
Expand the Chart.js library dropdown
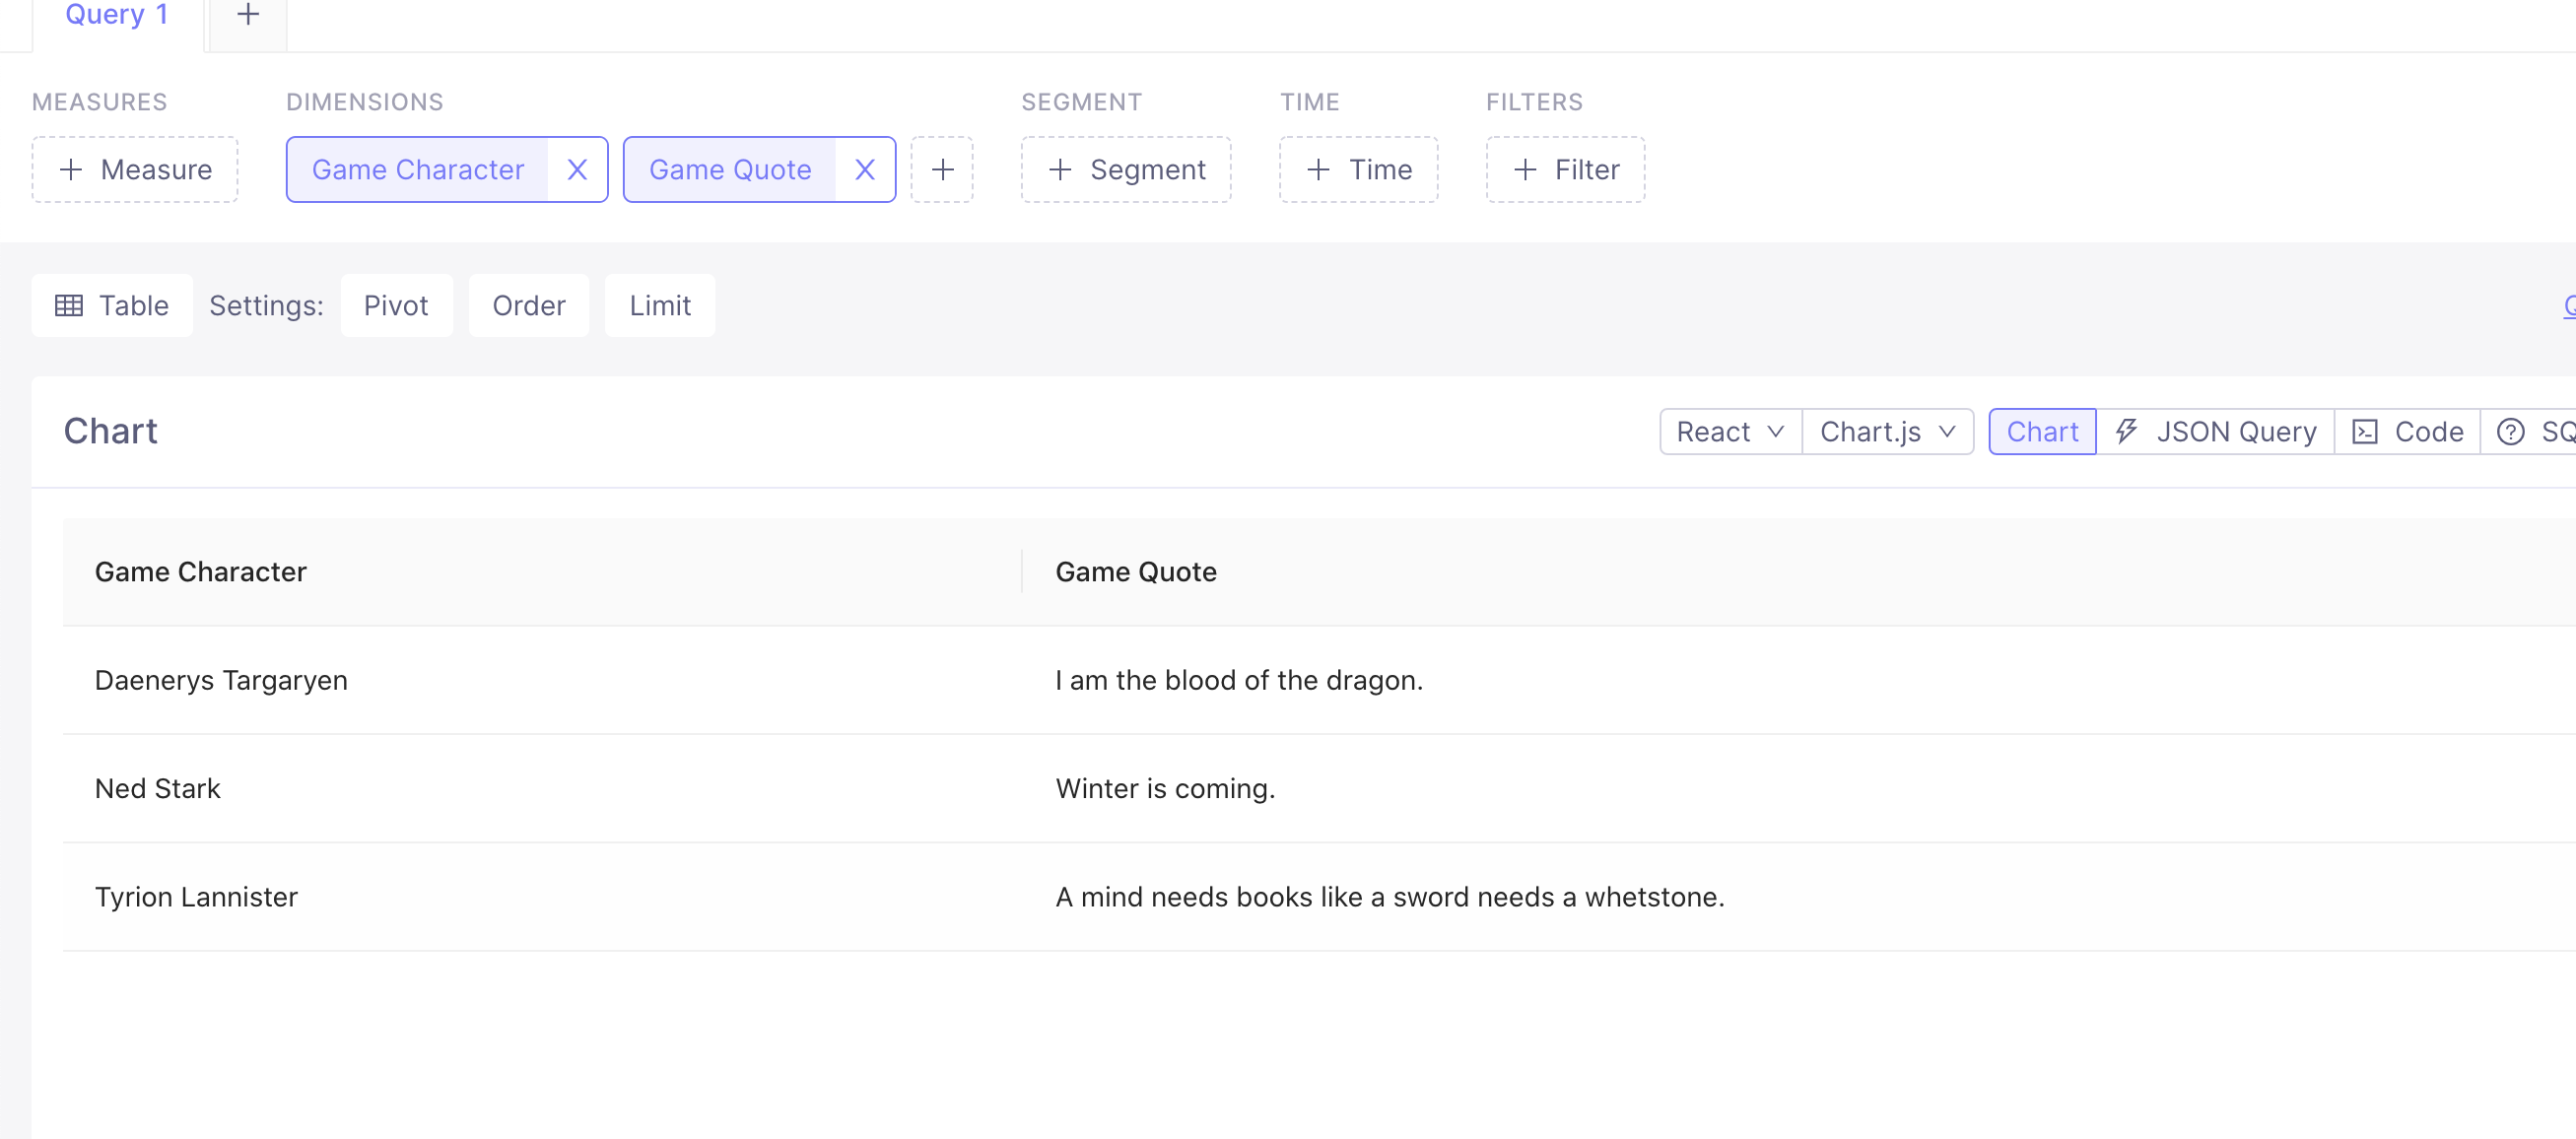pyautogui.click(x=1888, y=432)
